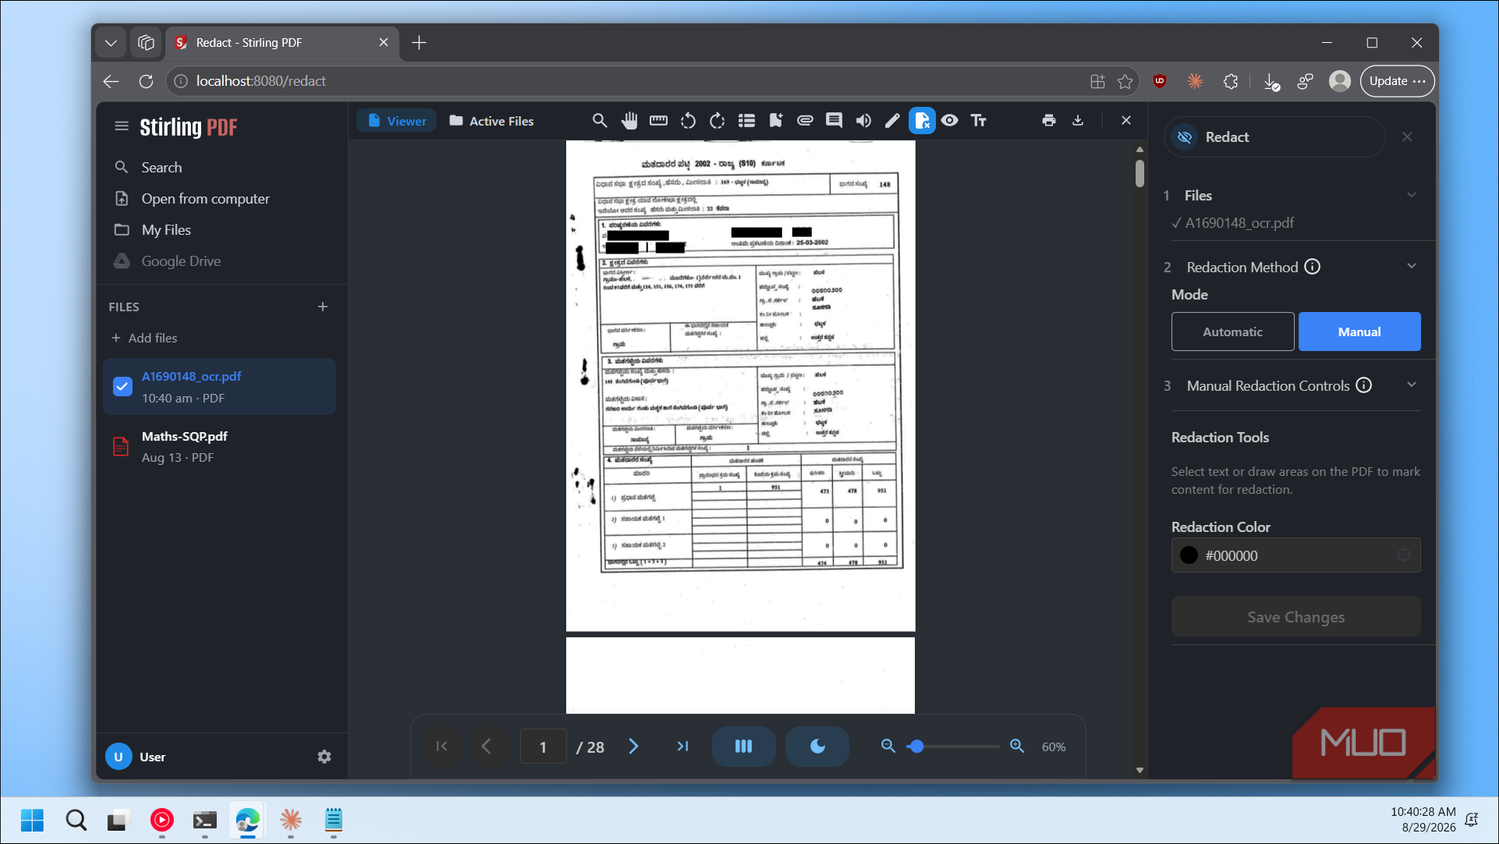Open the terminal from the taskbar

point(204,820)
